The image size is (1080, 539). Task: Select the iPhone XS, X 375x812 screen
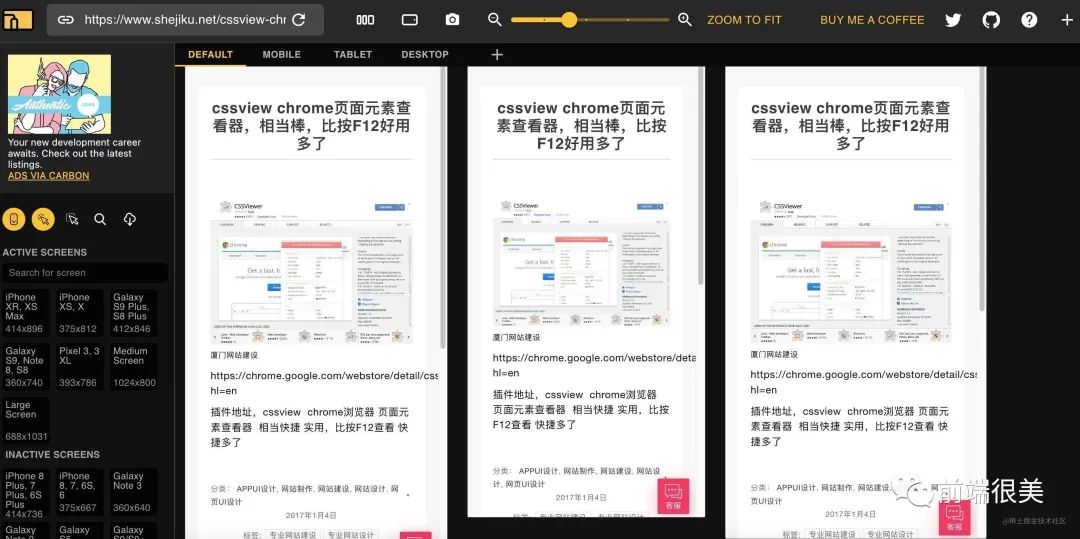[x=79, y=312]
